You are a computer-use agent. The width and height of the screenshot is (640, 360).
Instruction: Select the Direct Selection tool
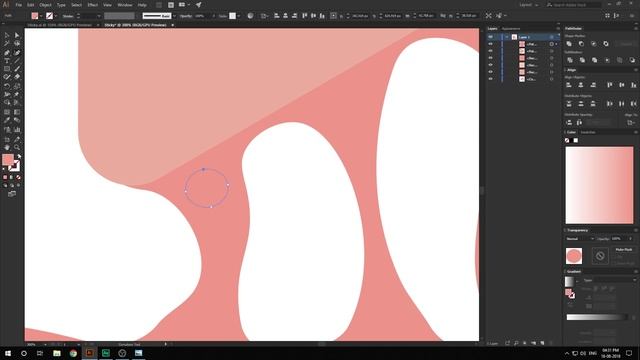click(x=17, y=36)
